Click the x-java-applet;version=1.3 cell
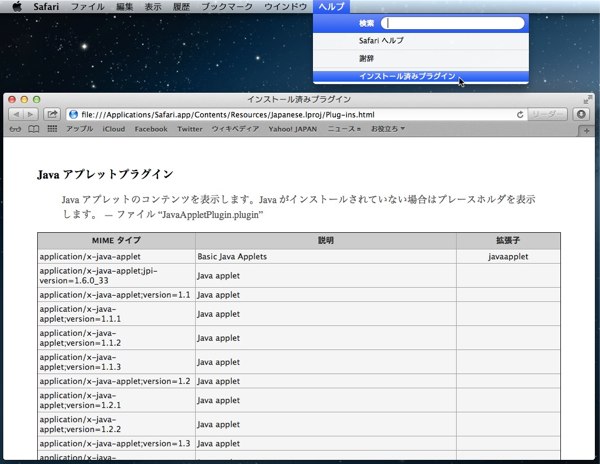The height and width of the screenshot is (464, 600). (116, 443)
